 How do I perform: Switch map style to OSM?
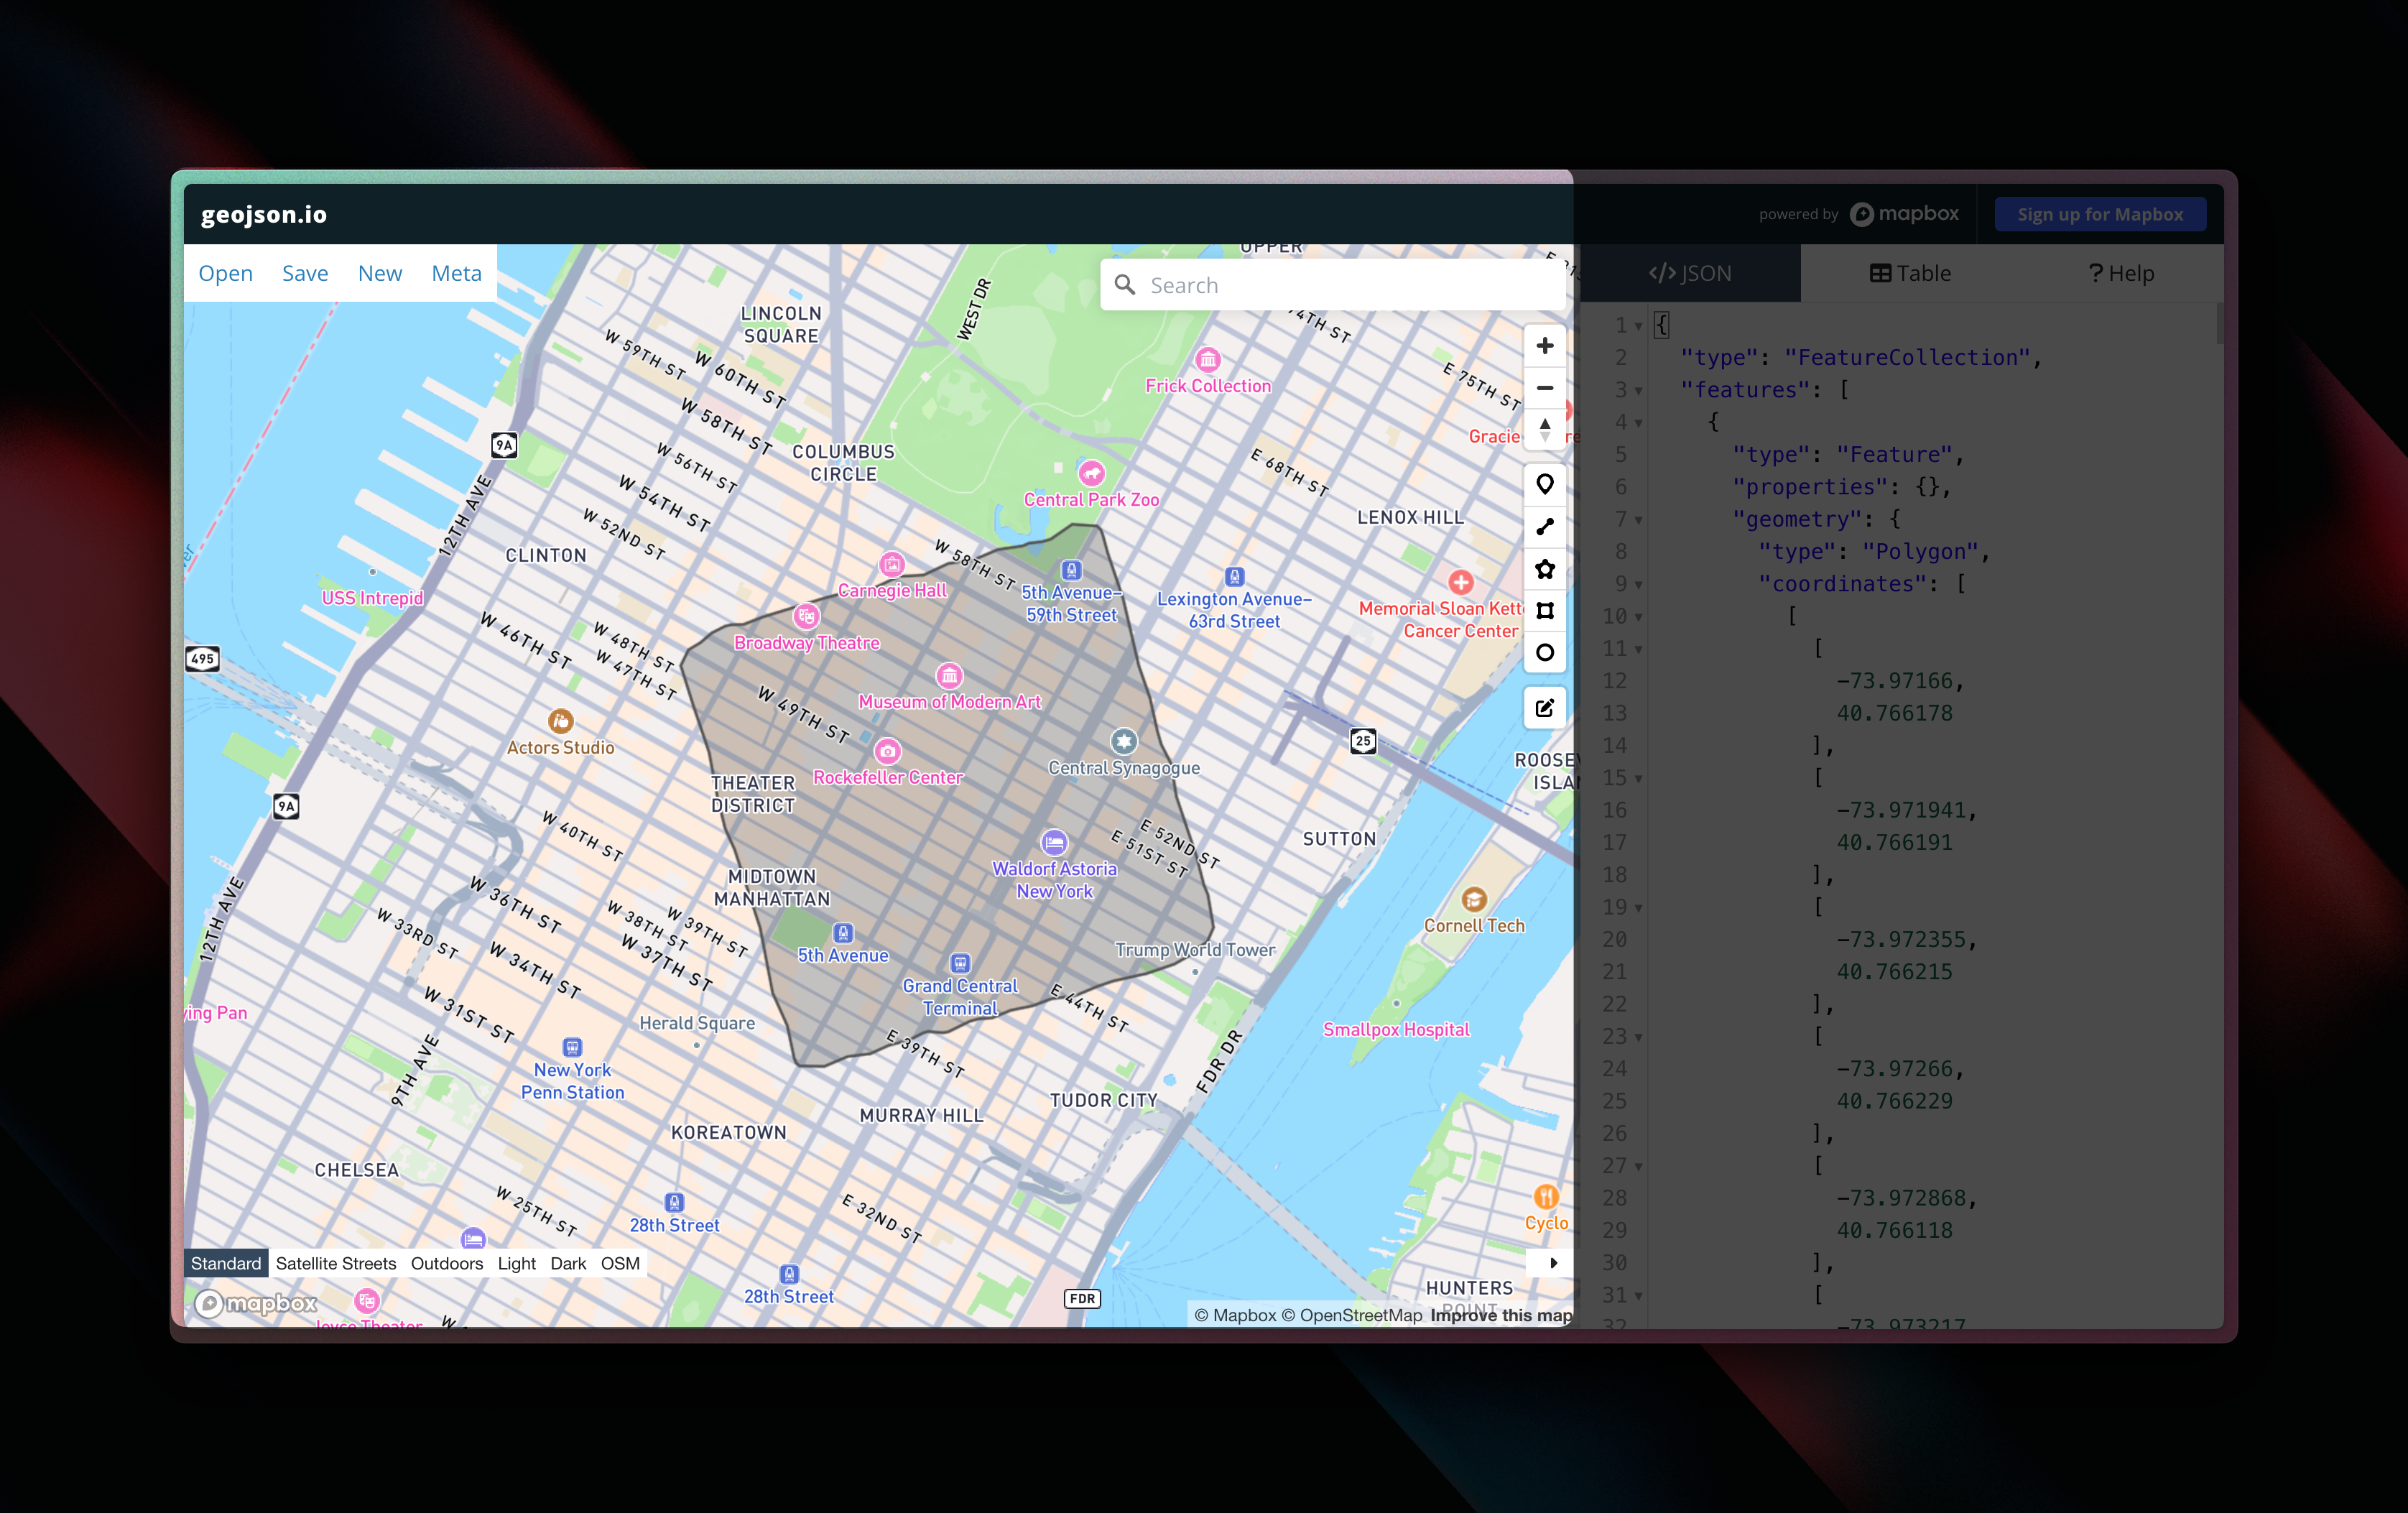[620, 1263]
